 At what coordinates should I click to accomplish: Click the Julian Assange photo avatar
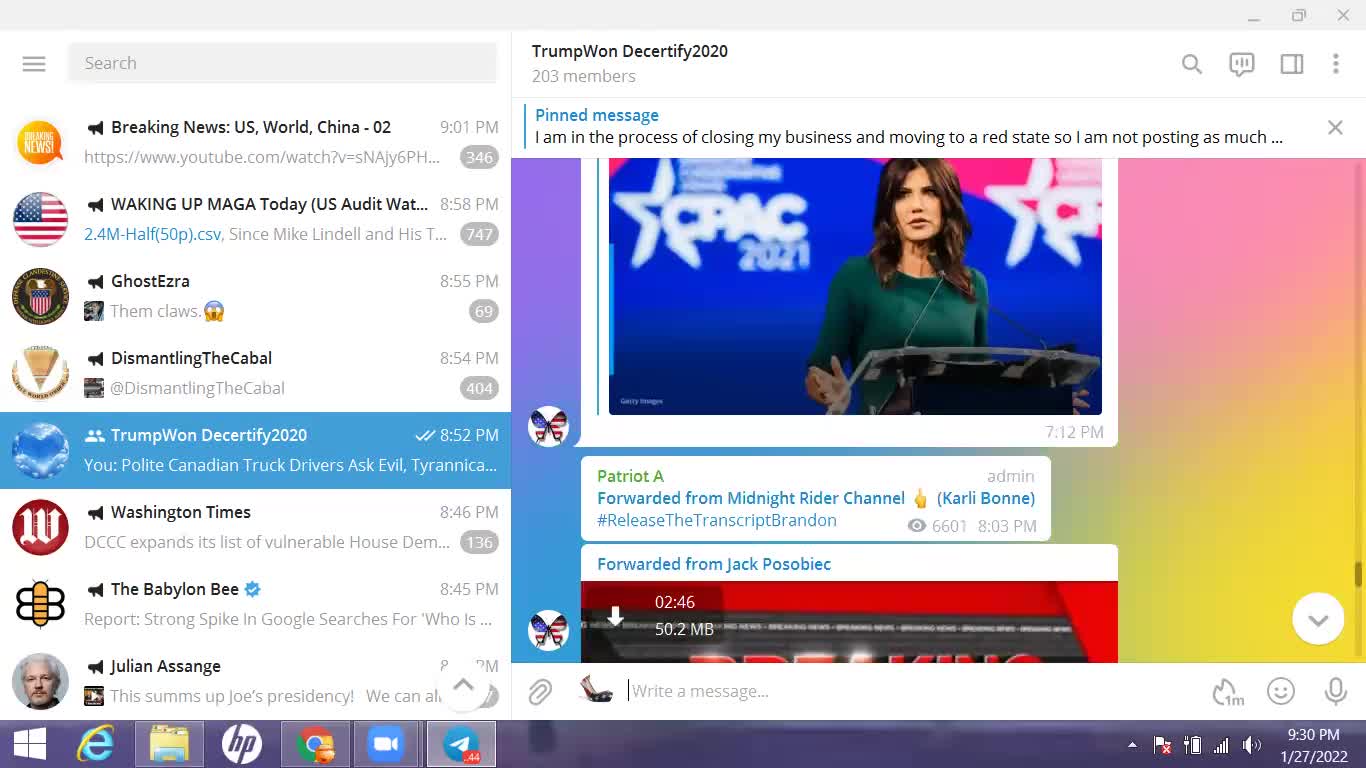40,681
